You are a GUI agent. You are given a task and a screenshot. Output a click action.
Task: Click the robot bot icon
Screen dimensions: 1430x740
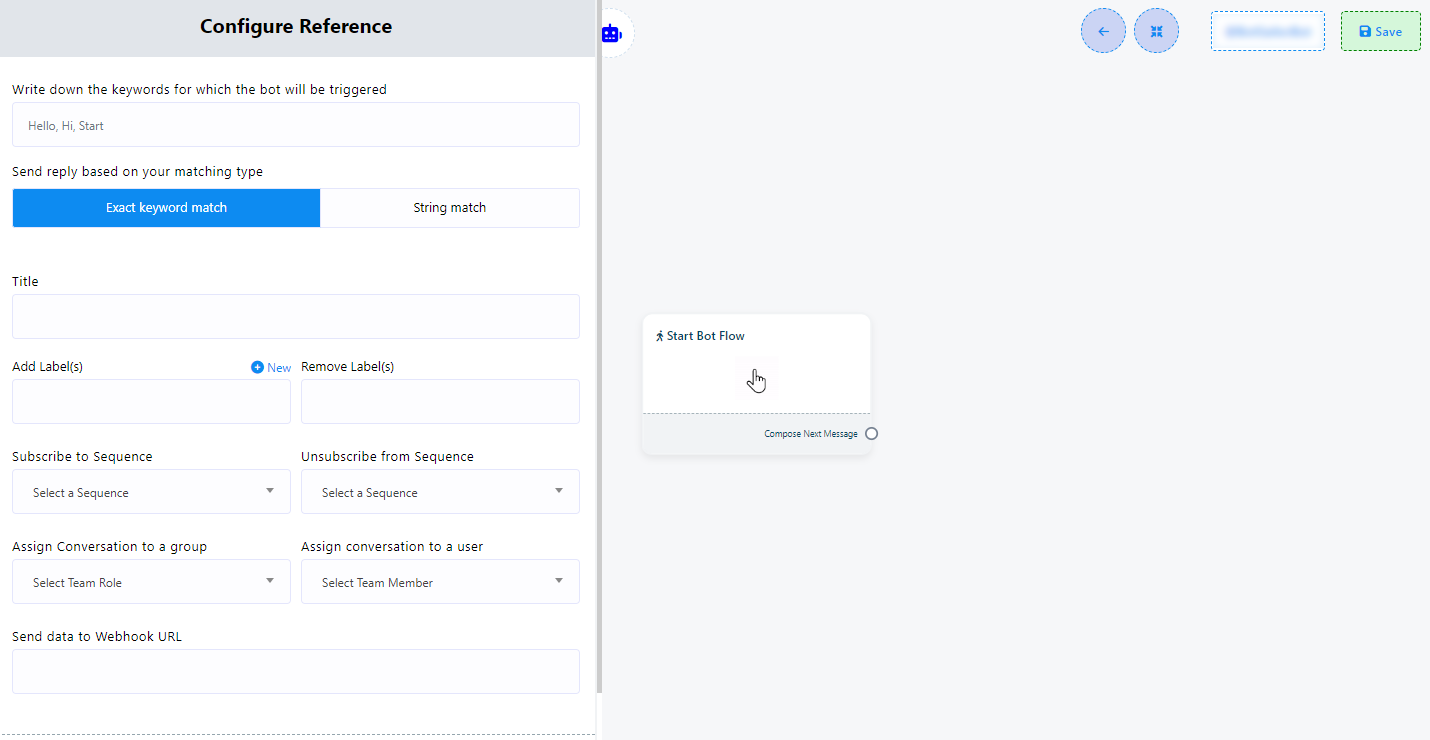[x=611, y=33]
